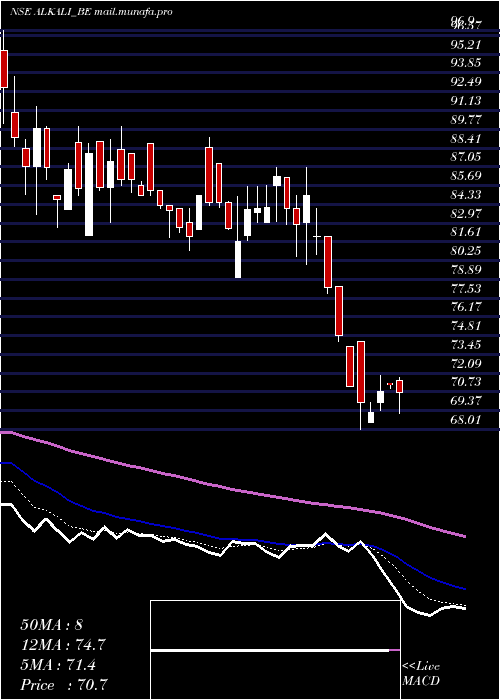Click the pink 50MA moving average line
Image resolution: width=500 pixels, height=700 pixels.
pos(232,490)
